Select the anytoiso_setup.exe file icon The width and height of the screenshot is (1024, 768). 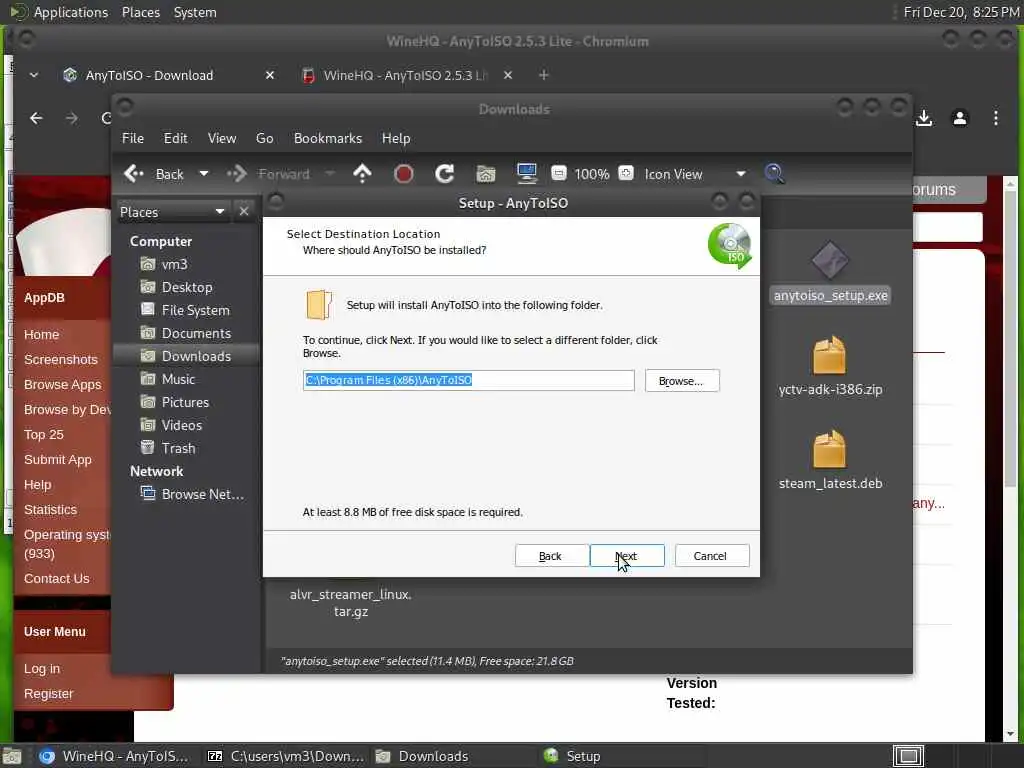830,261
